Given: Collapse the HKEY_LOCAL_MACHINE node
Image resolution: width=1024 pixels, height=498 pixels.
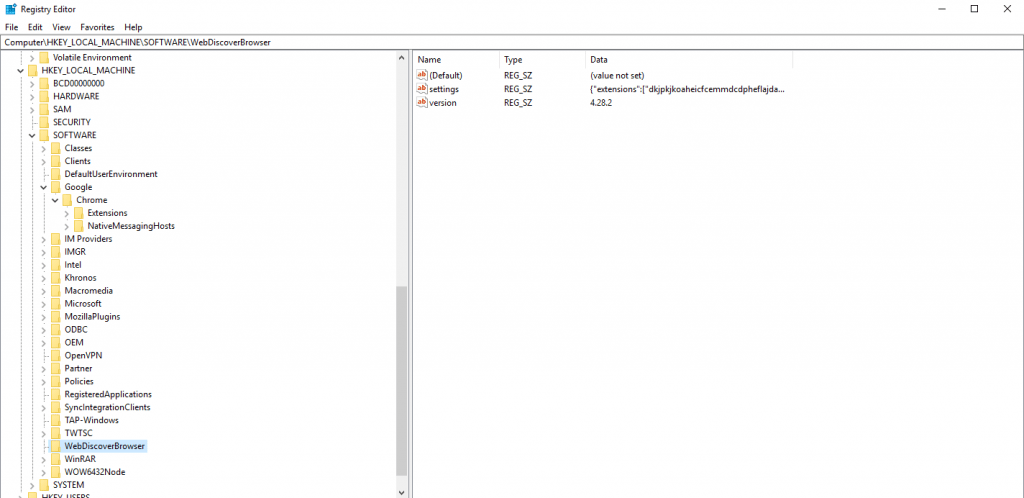Looking at the screenshot, I should tap(20, 70).
